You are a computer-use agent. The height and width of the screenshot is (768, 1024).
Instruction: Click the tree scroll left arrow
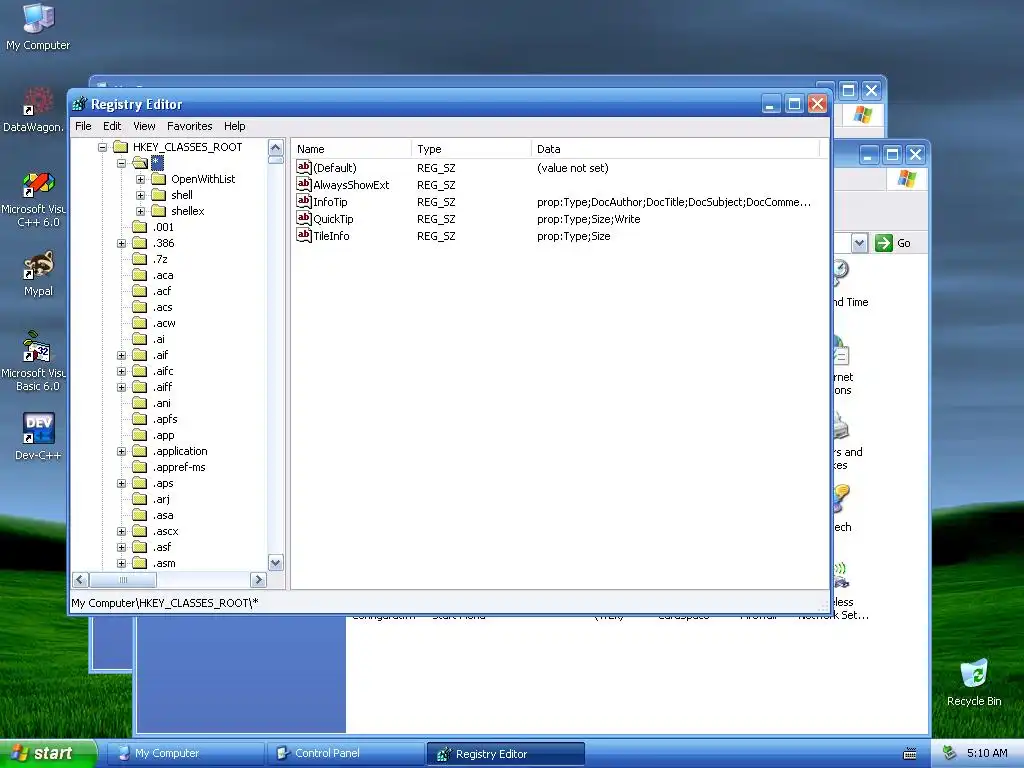coord(80,580)
